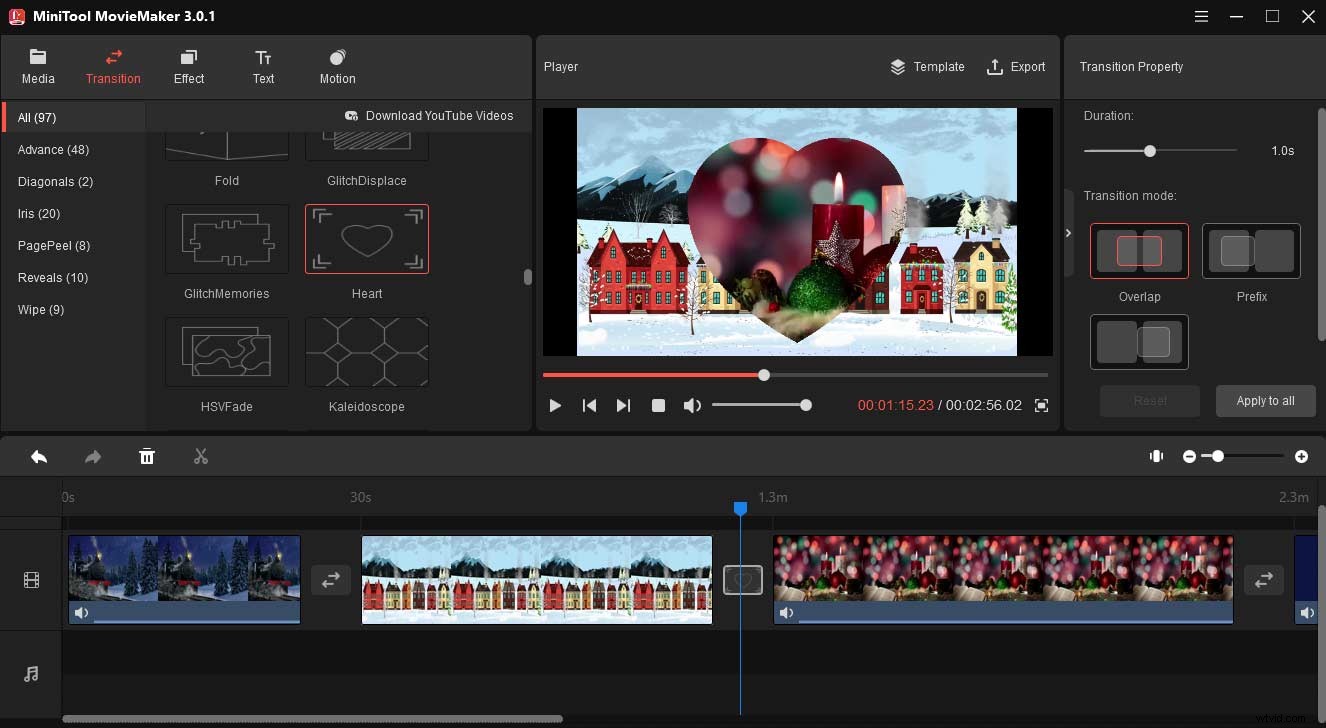Delete the selected clip using trash icon
The image size is (1326, 728).
pos(147,456)
